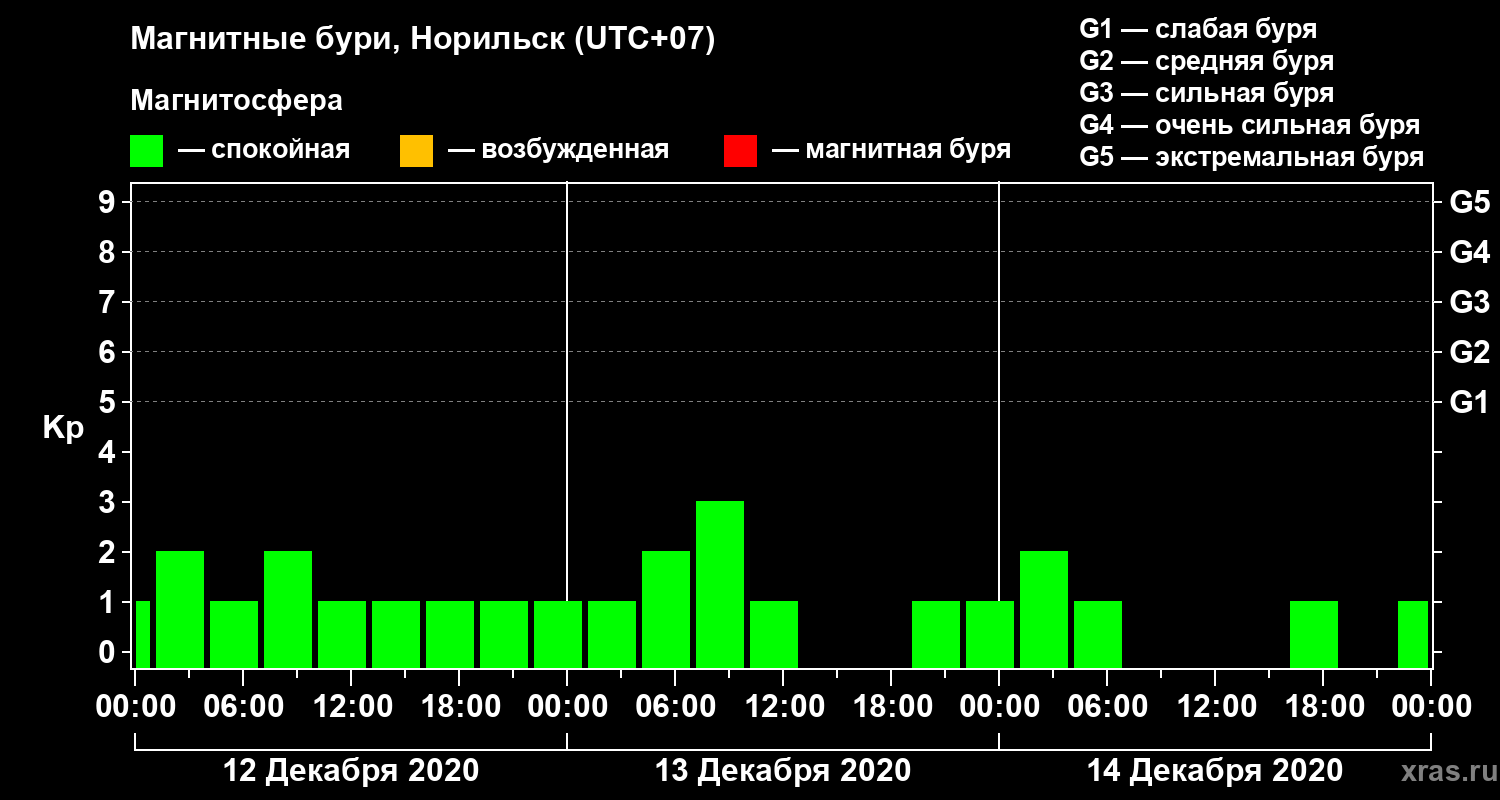Click the G4 right axis label
1500x800 pixels.
[1469, 252]
